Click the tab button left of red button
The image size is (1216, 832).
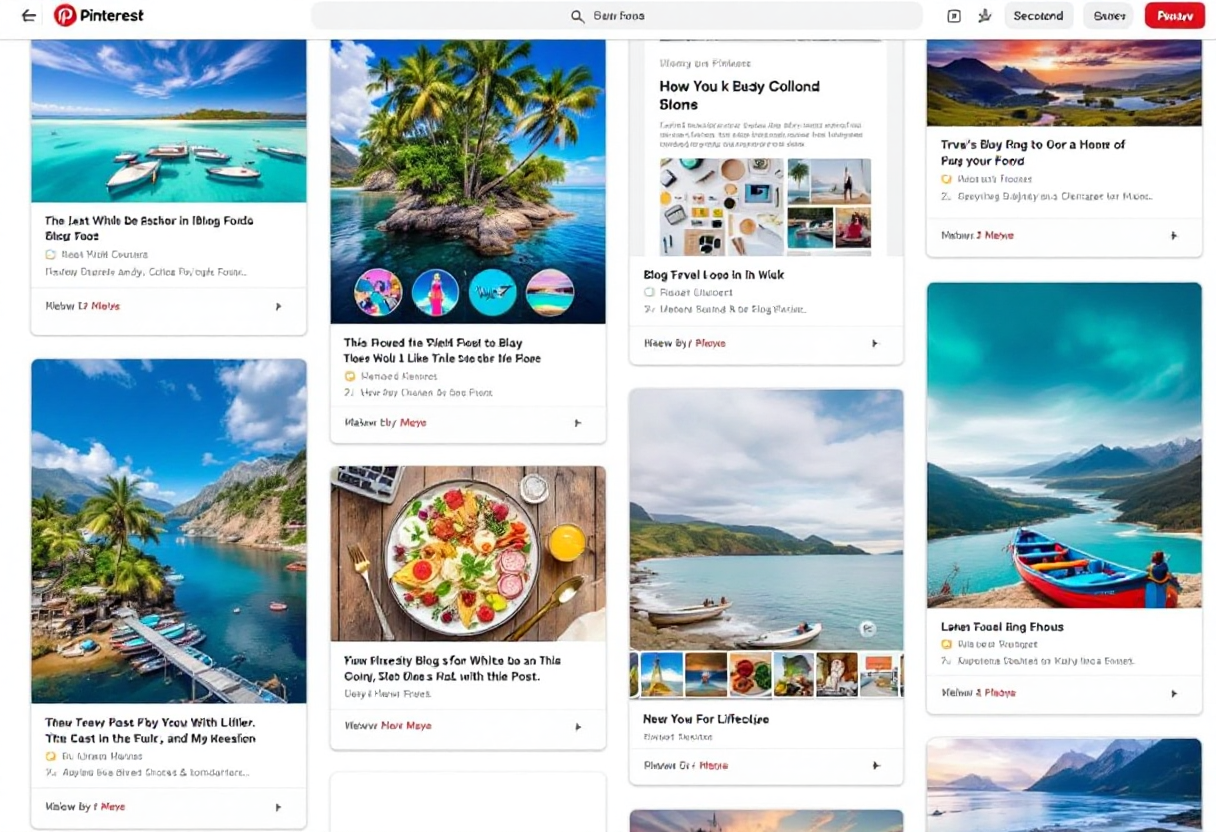1108,16
